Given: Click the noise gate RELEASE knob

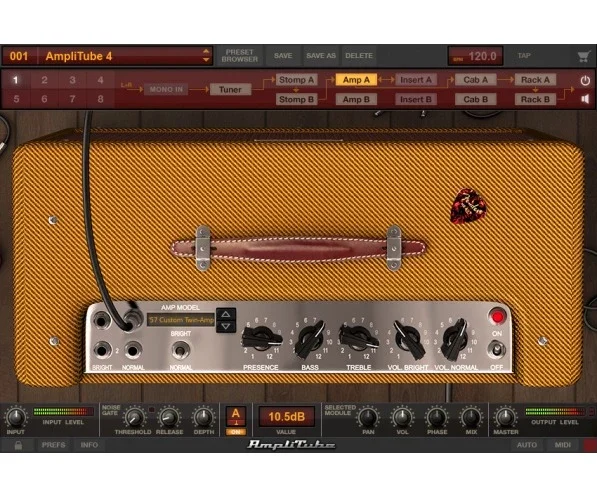Looking at the screenshot, I should [x=169, y=418].
